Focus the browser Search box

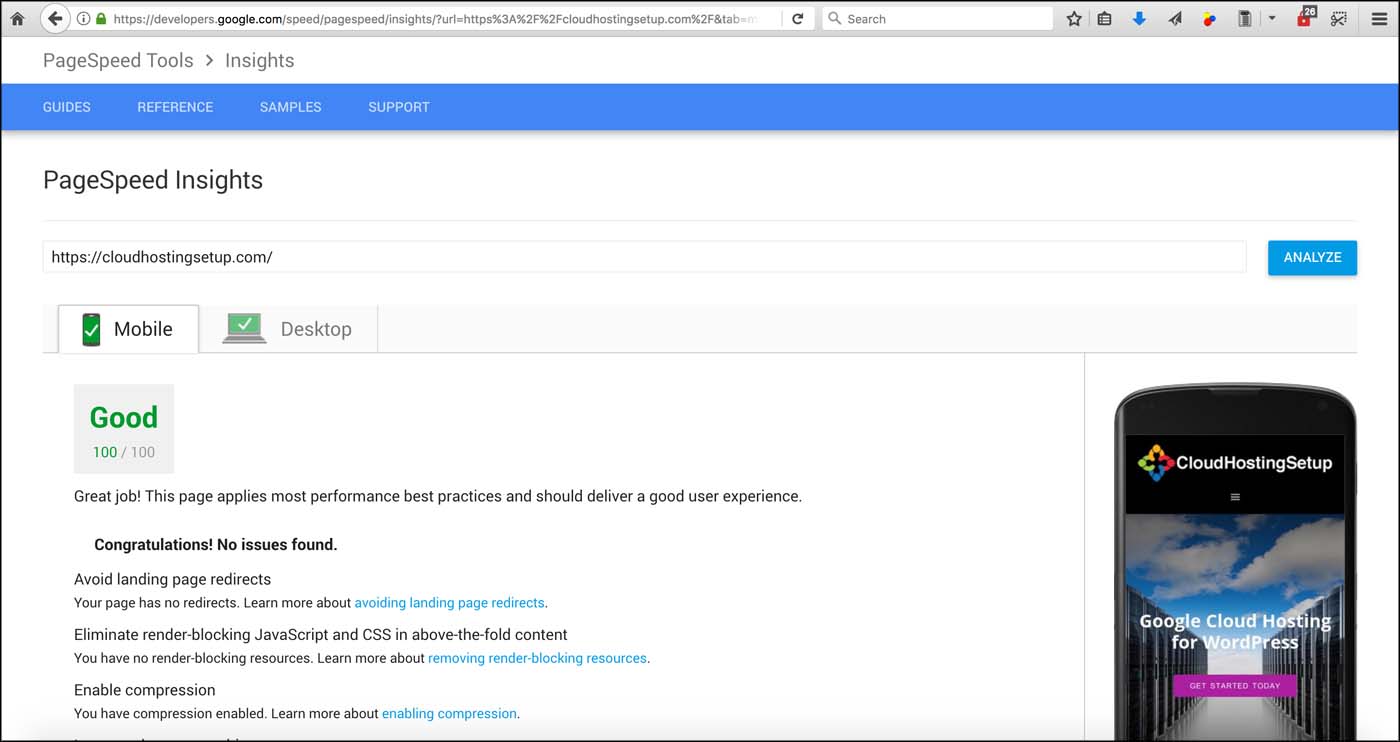click(x=937, y=18)
